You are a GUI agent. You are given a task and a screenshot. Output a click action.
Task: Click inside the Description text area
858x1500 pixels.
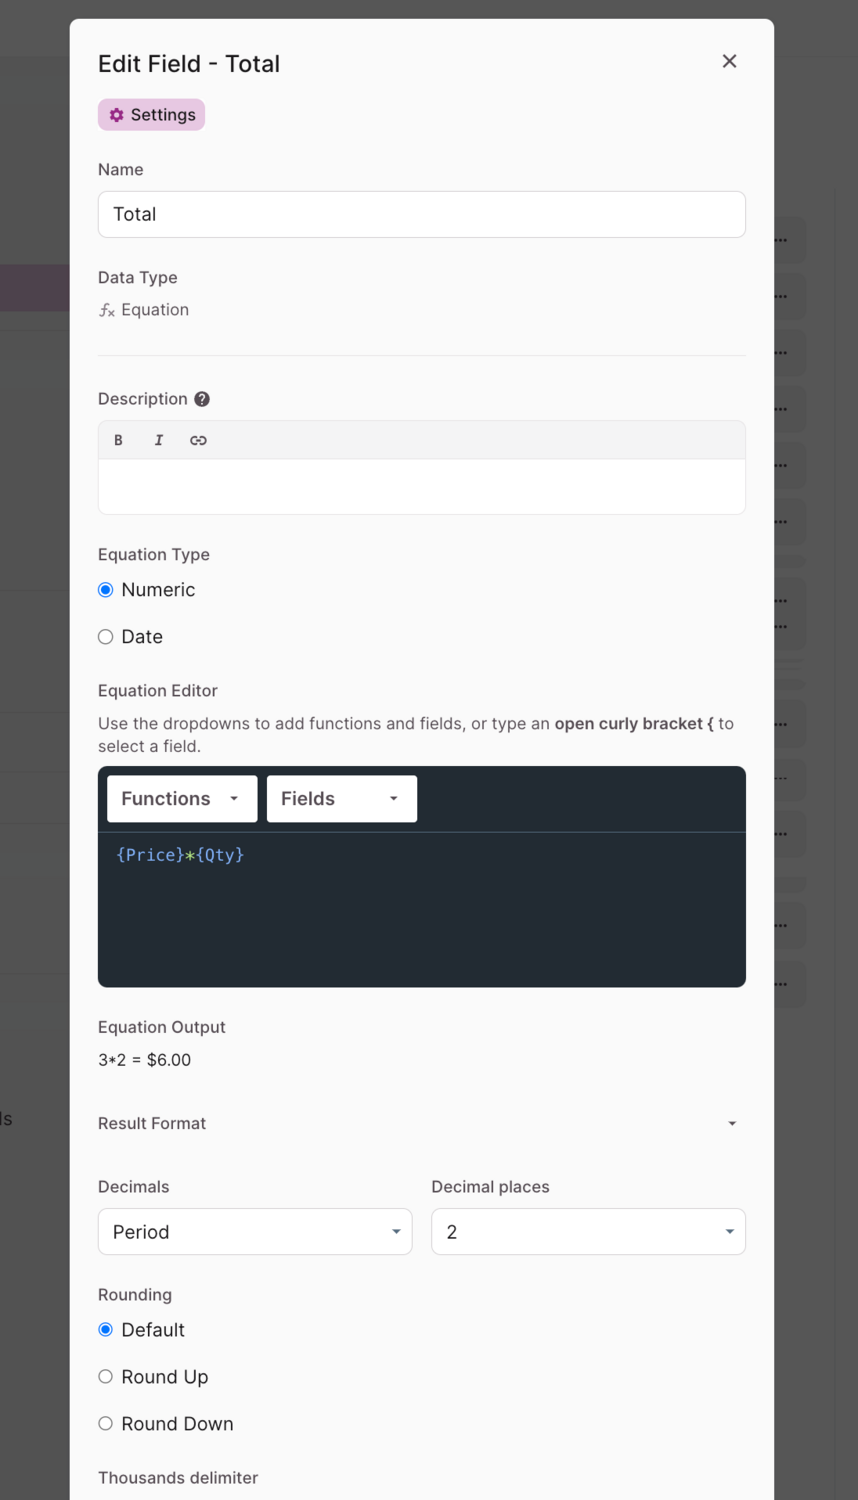[x=421, y=487]
